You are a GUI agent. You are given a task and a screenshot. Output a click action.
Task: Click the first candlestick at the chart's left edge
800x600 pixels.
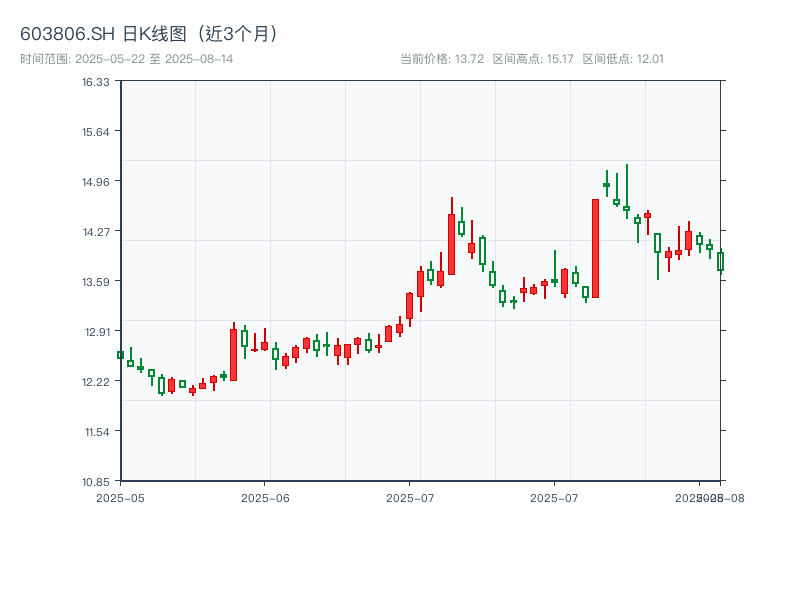[120, 355]
